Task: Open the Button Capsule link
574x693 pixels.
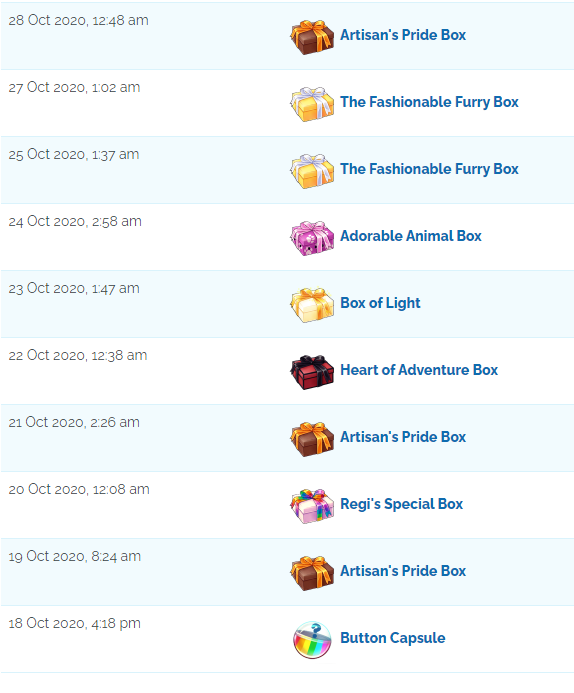Action: coord(393,638)
